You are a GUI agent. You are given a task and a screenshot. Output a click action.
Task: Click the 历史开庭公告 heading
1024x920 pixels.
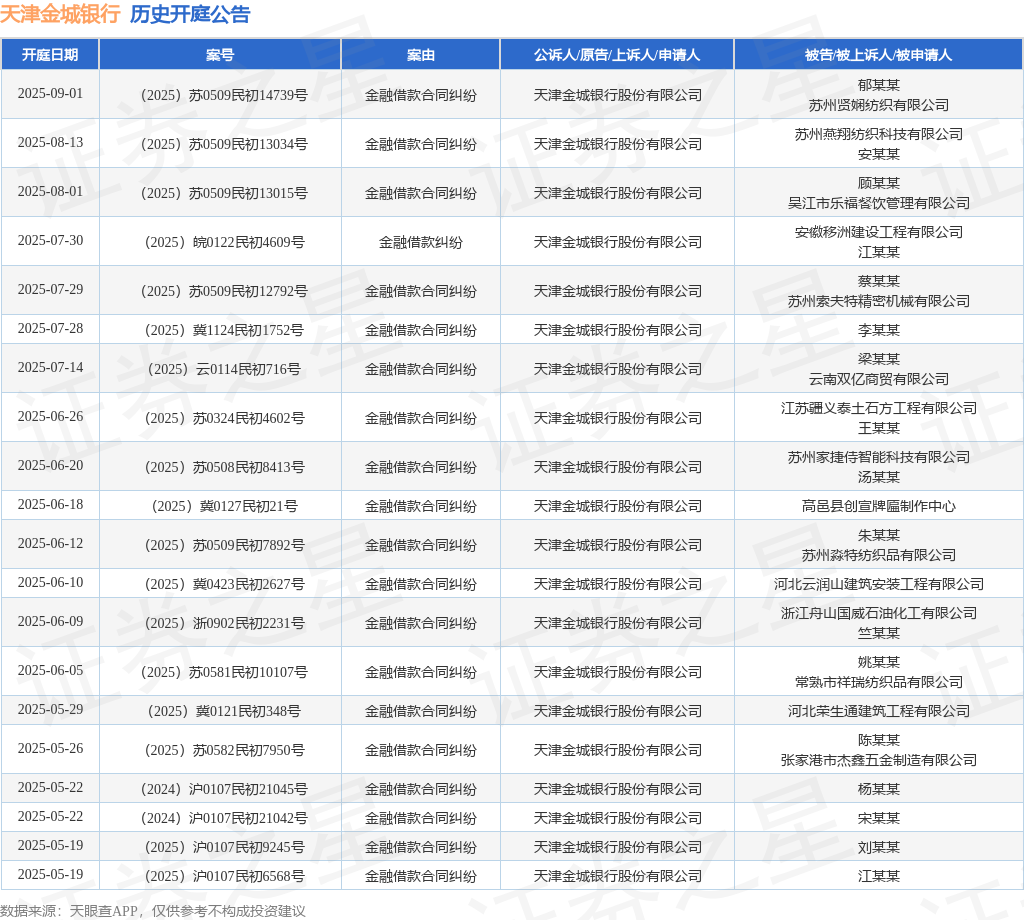pyautogui.click(x=190, y=14)
